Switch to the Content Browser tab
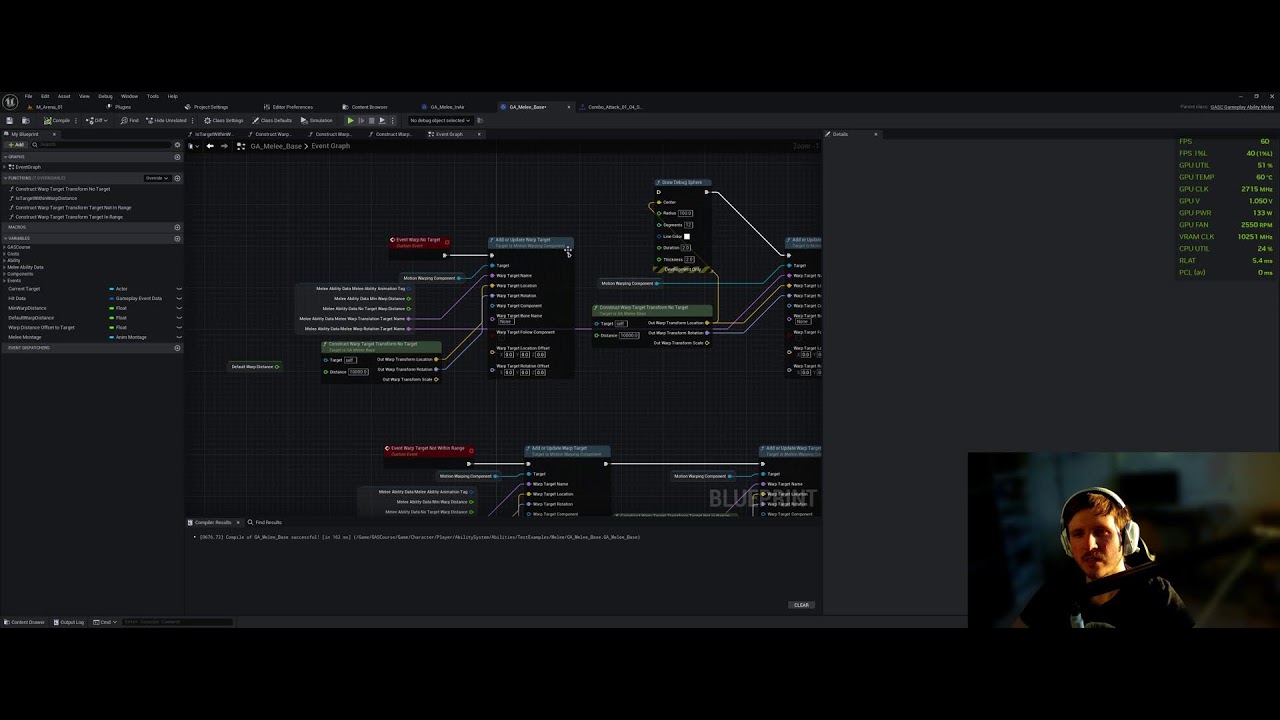The width and height of the screenshot is (1280, 720). (364, 107)
